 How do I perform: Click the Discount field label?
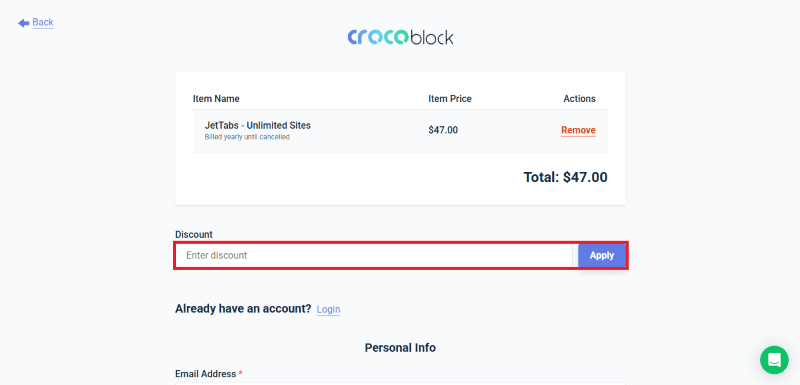[194, 235]
